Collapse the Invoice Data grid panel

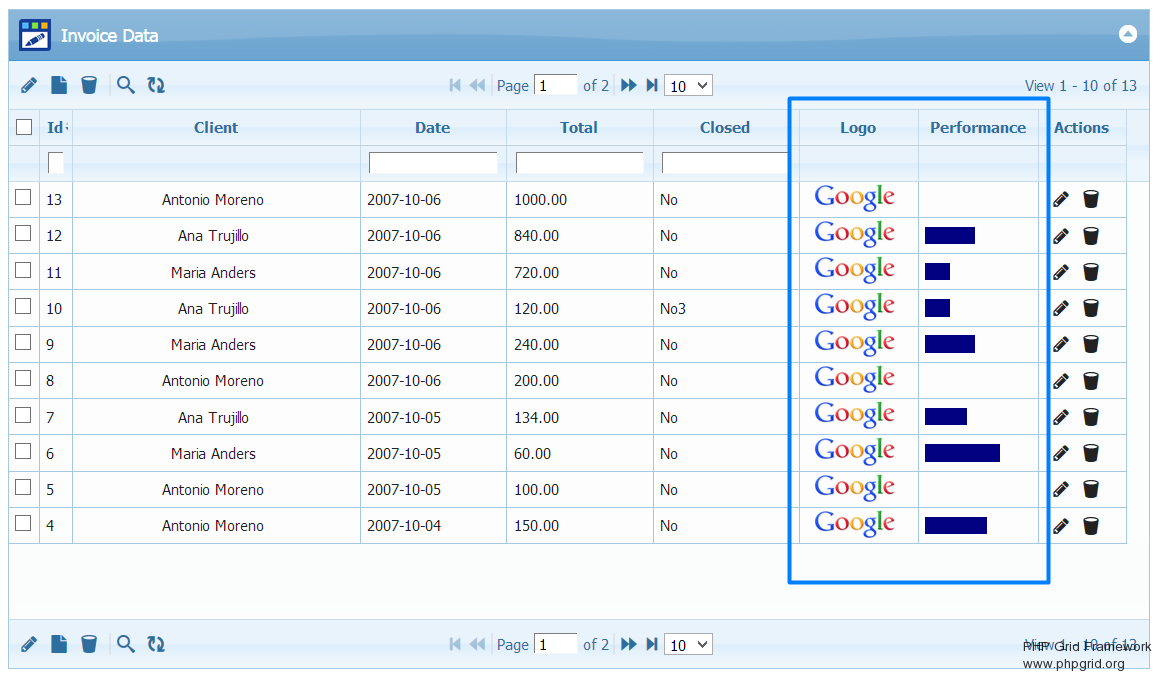click(x=1127, y=34)
